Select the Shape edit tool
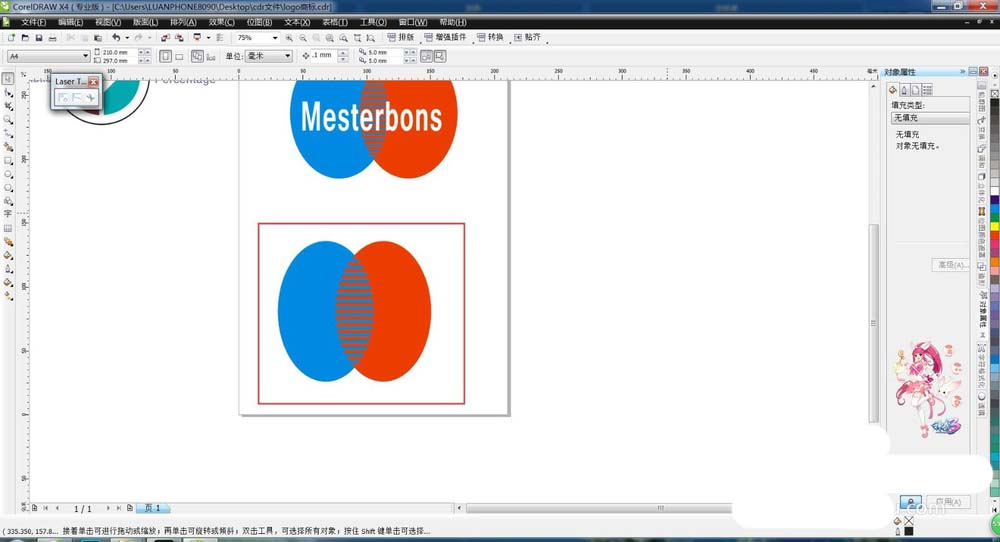The width and height of the screenshot is (1000, 542). [8, 92]
